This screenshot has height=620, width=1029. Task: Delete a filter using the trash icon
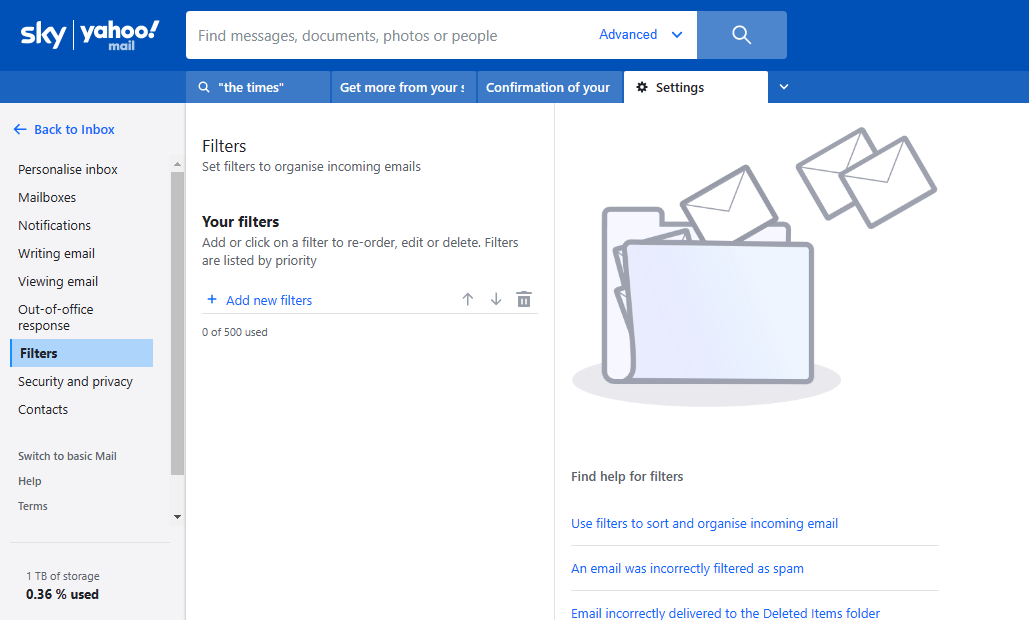pos(523,299)
